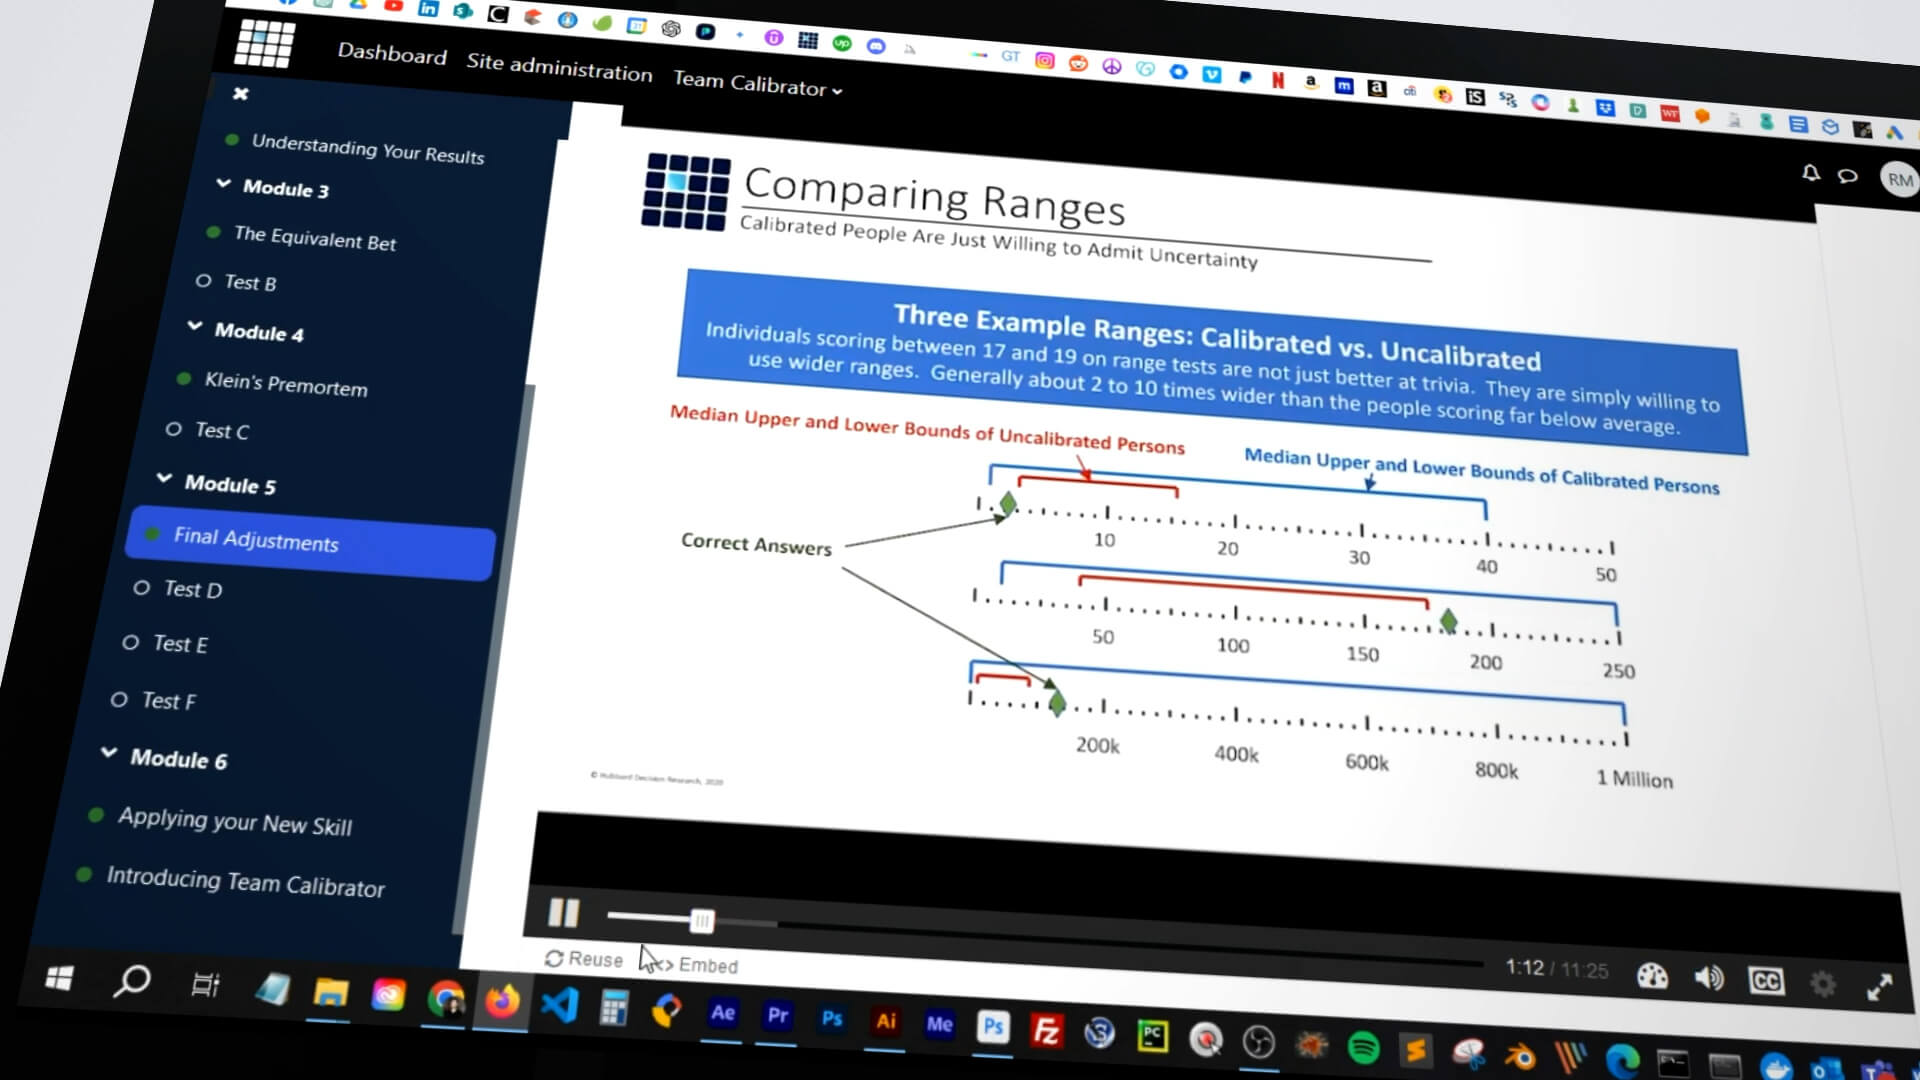This screenshot has height=1080, width=1920.
Task: Open Spotify from the taskbar
Action: tap(1363, 1047)
